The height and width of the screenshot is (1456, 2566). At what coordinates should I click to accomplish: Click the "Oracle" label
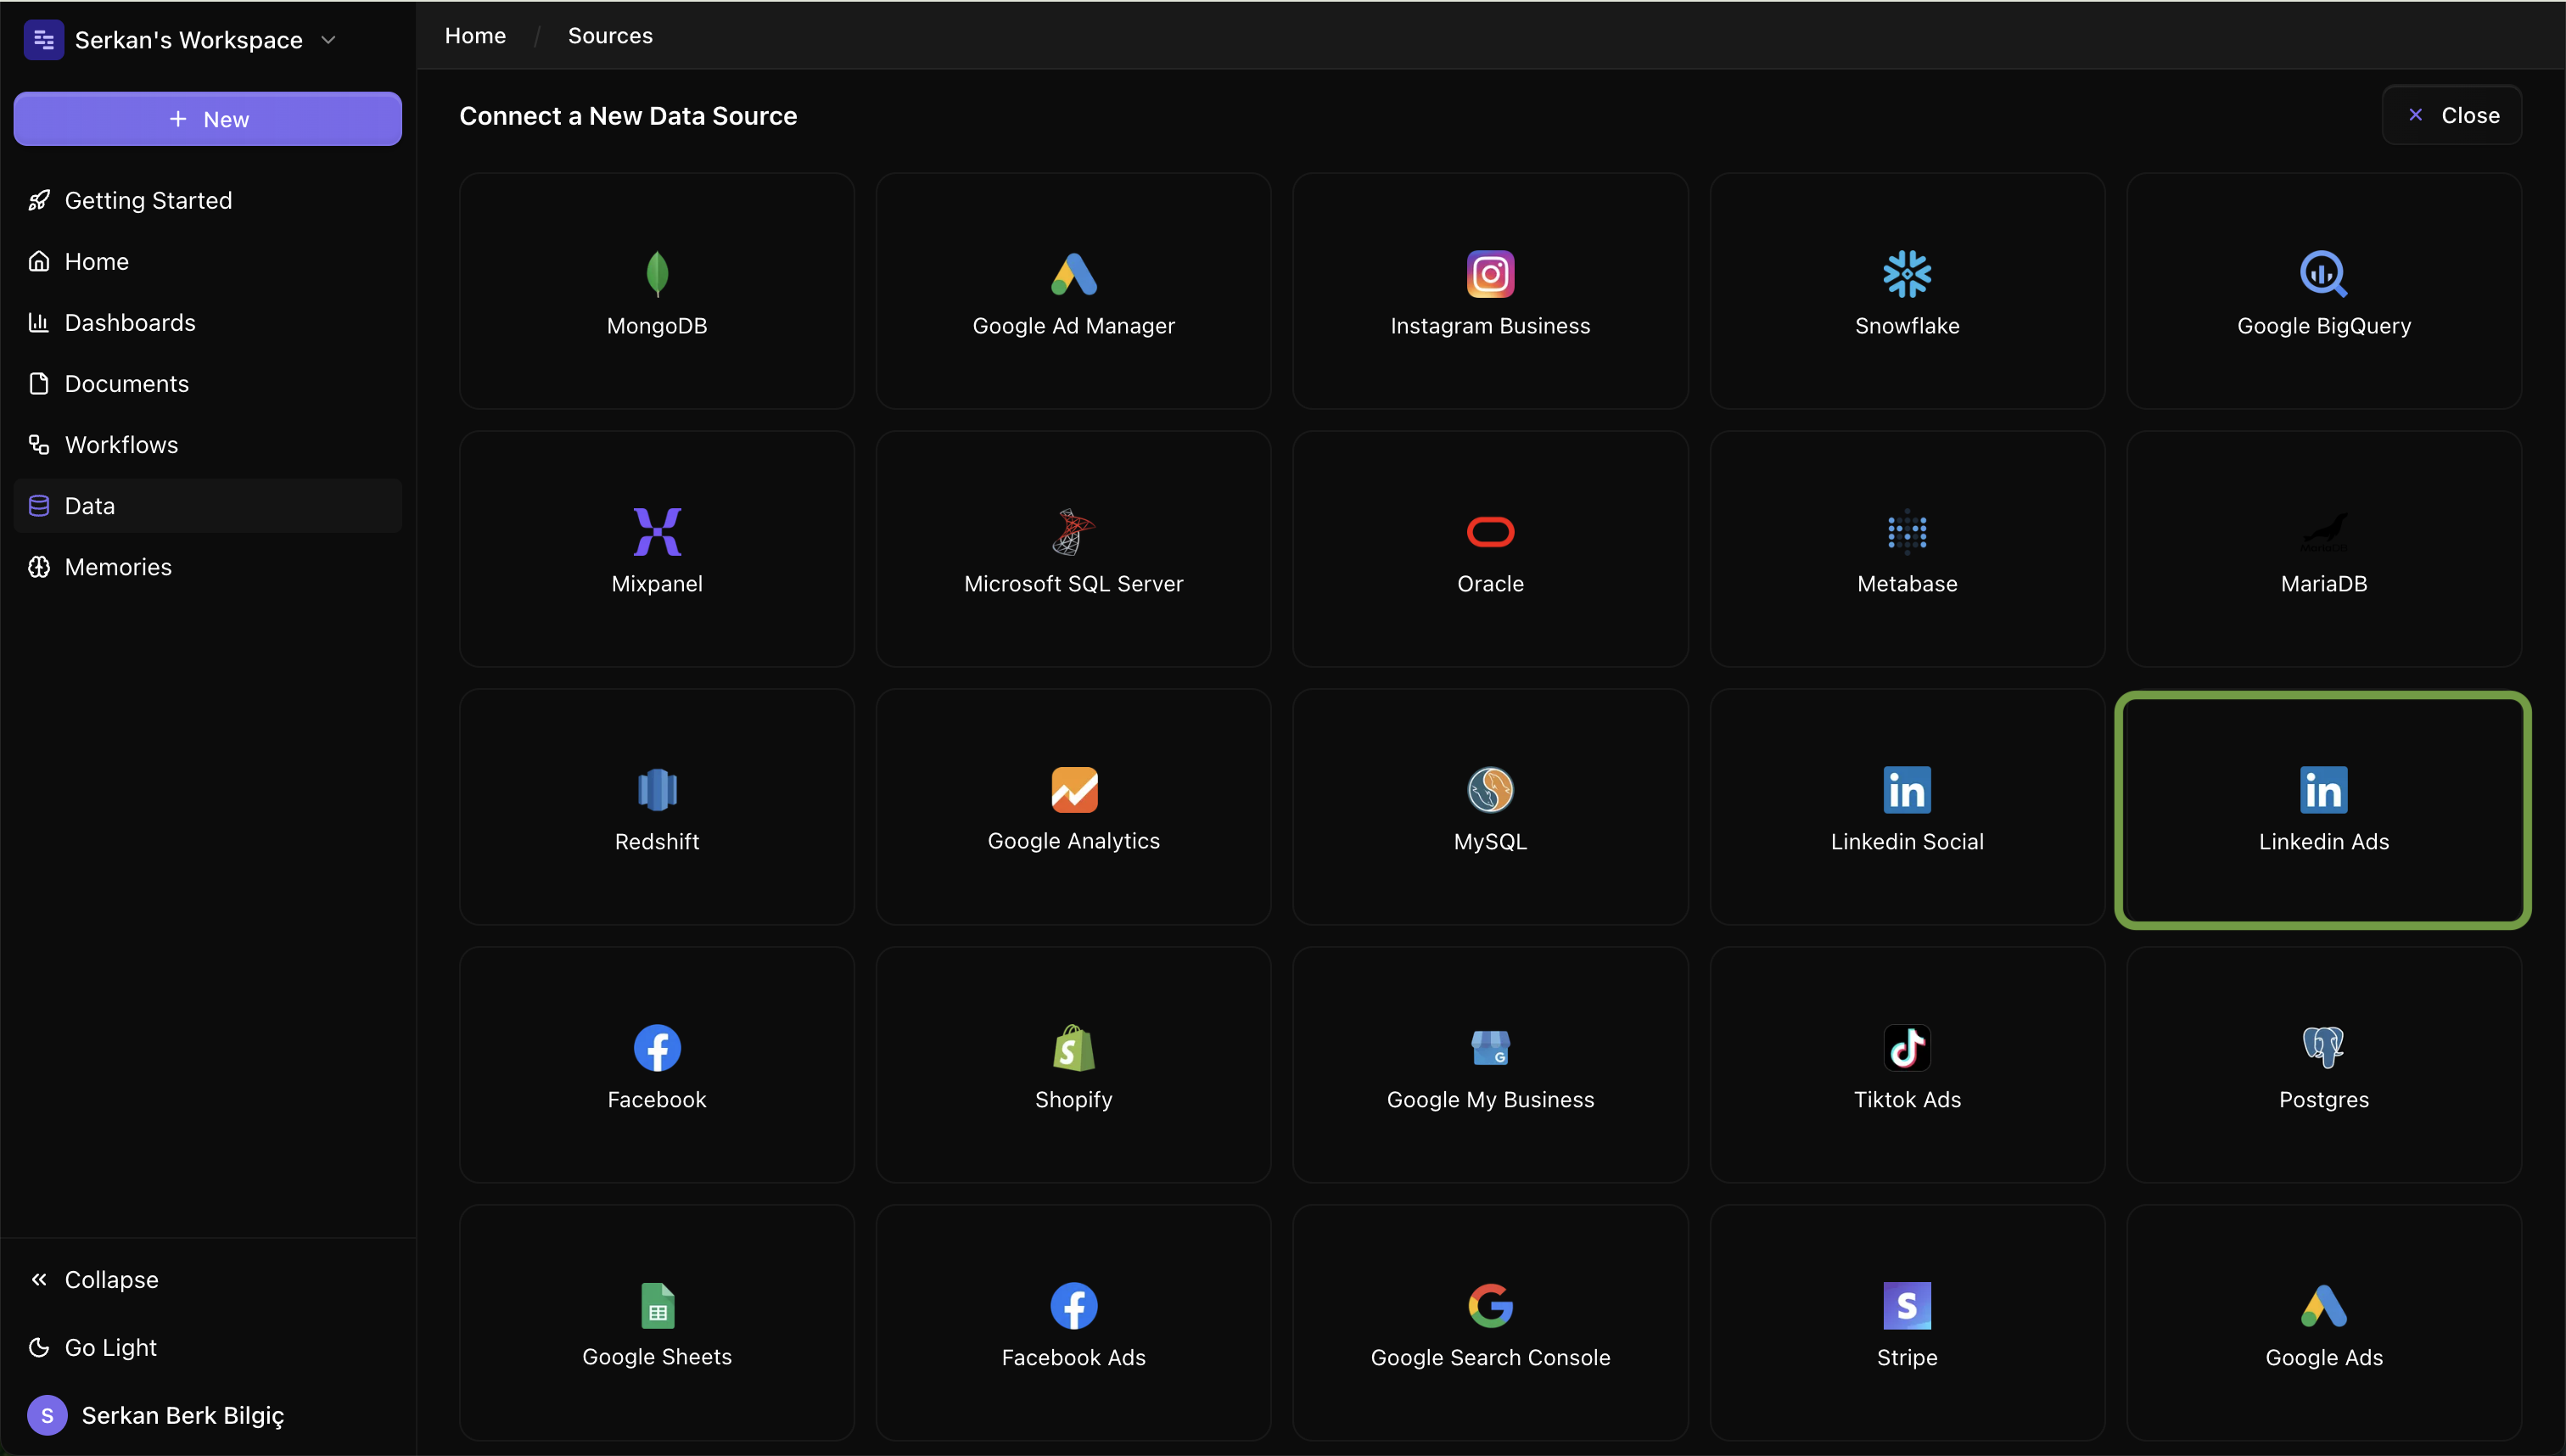[1490, 584]
